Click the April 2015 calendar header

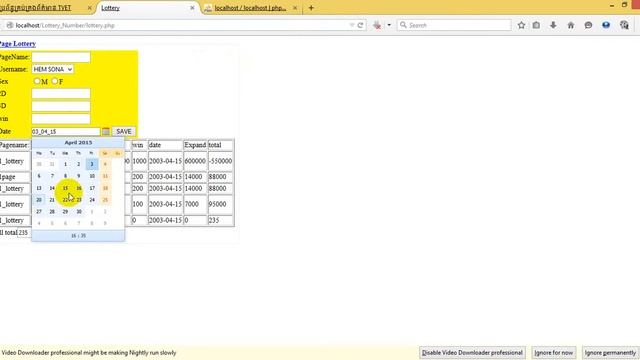pyautogui.click(x=78, y=142)
